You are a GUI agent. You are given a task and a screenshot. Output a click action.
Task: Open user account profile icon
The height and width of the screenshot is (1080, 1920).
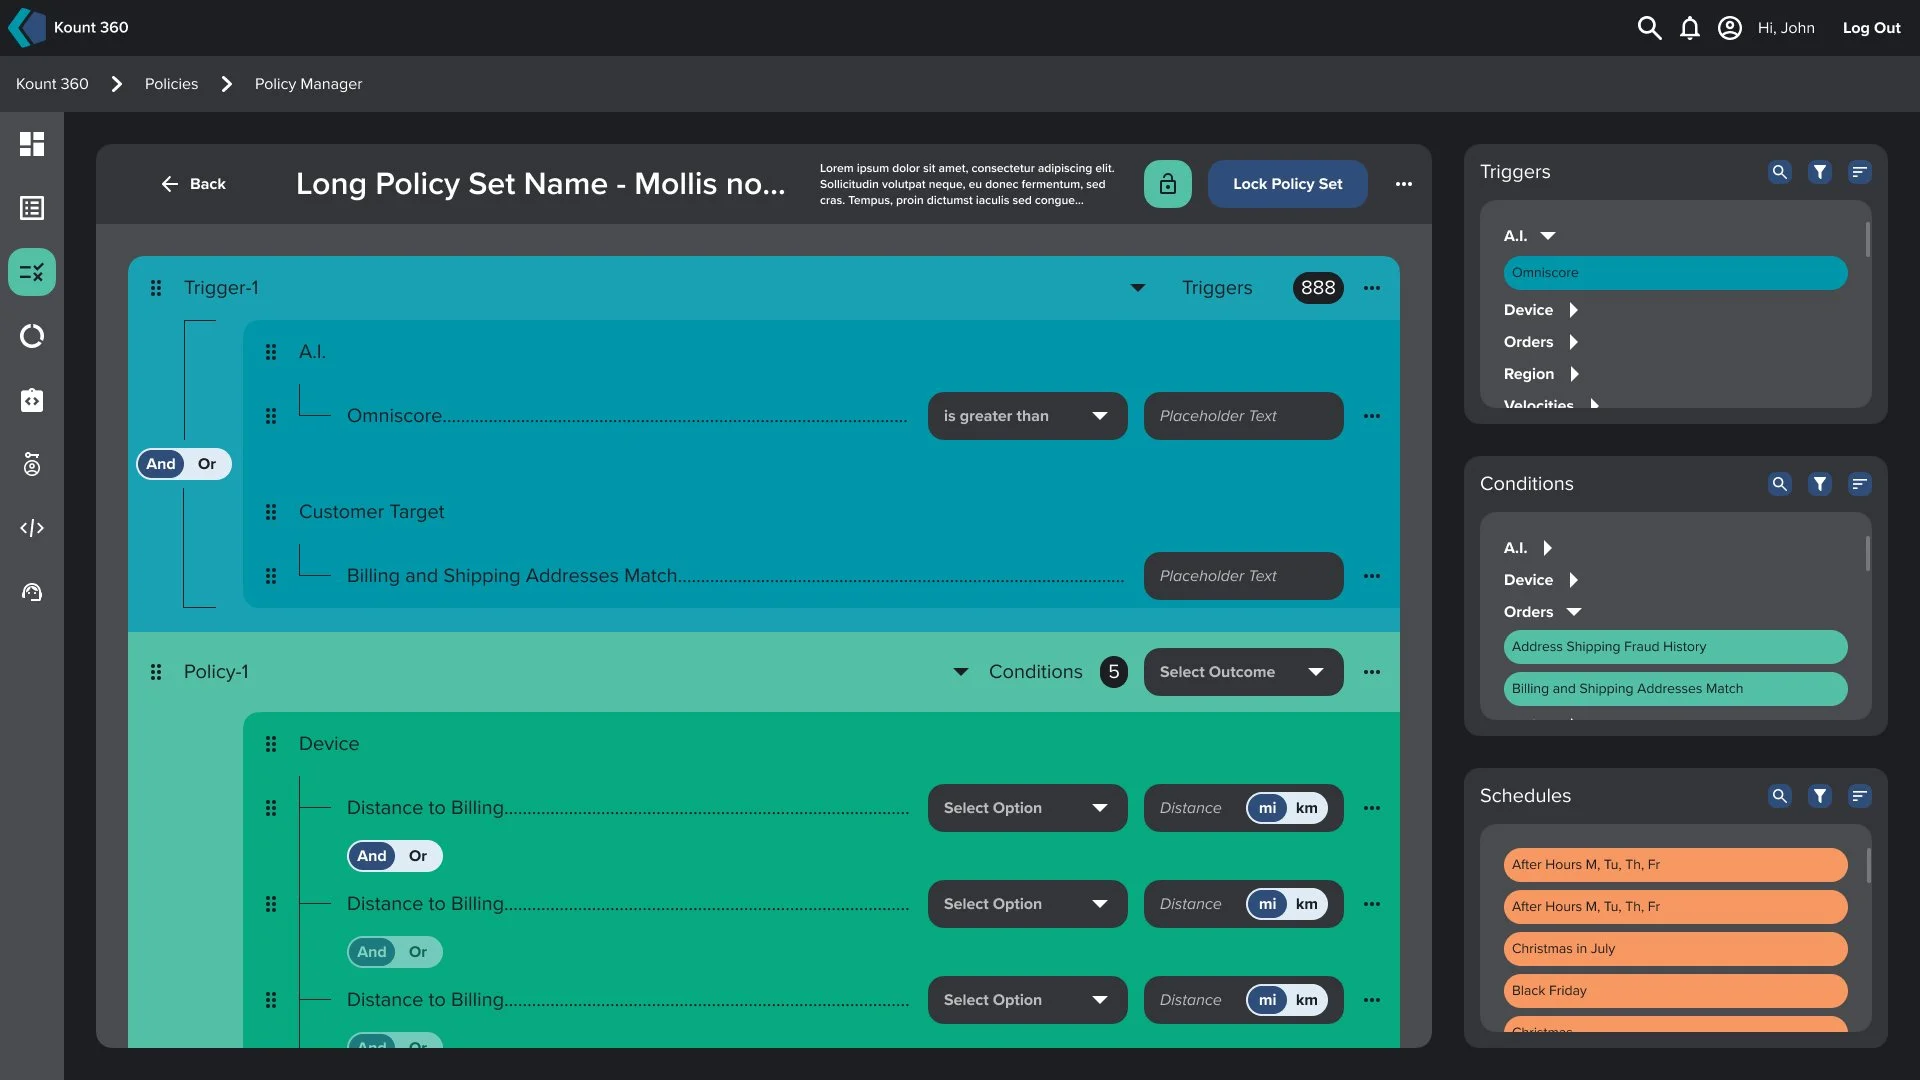point(1730,28)
